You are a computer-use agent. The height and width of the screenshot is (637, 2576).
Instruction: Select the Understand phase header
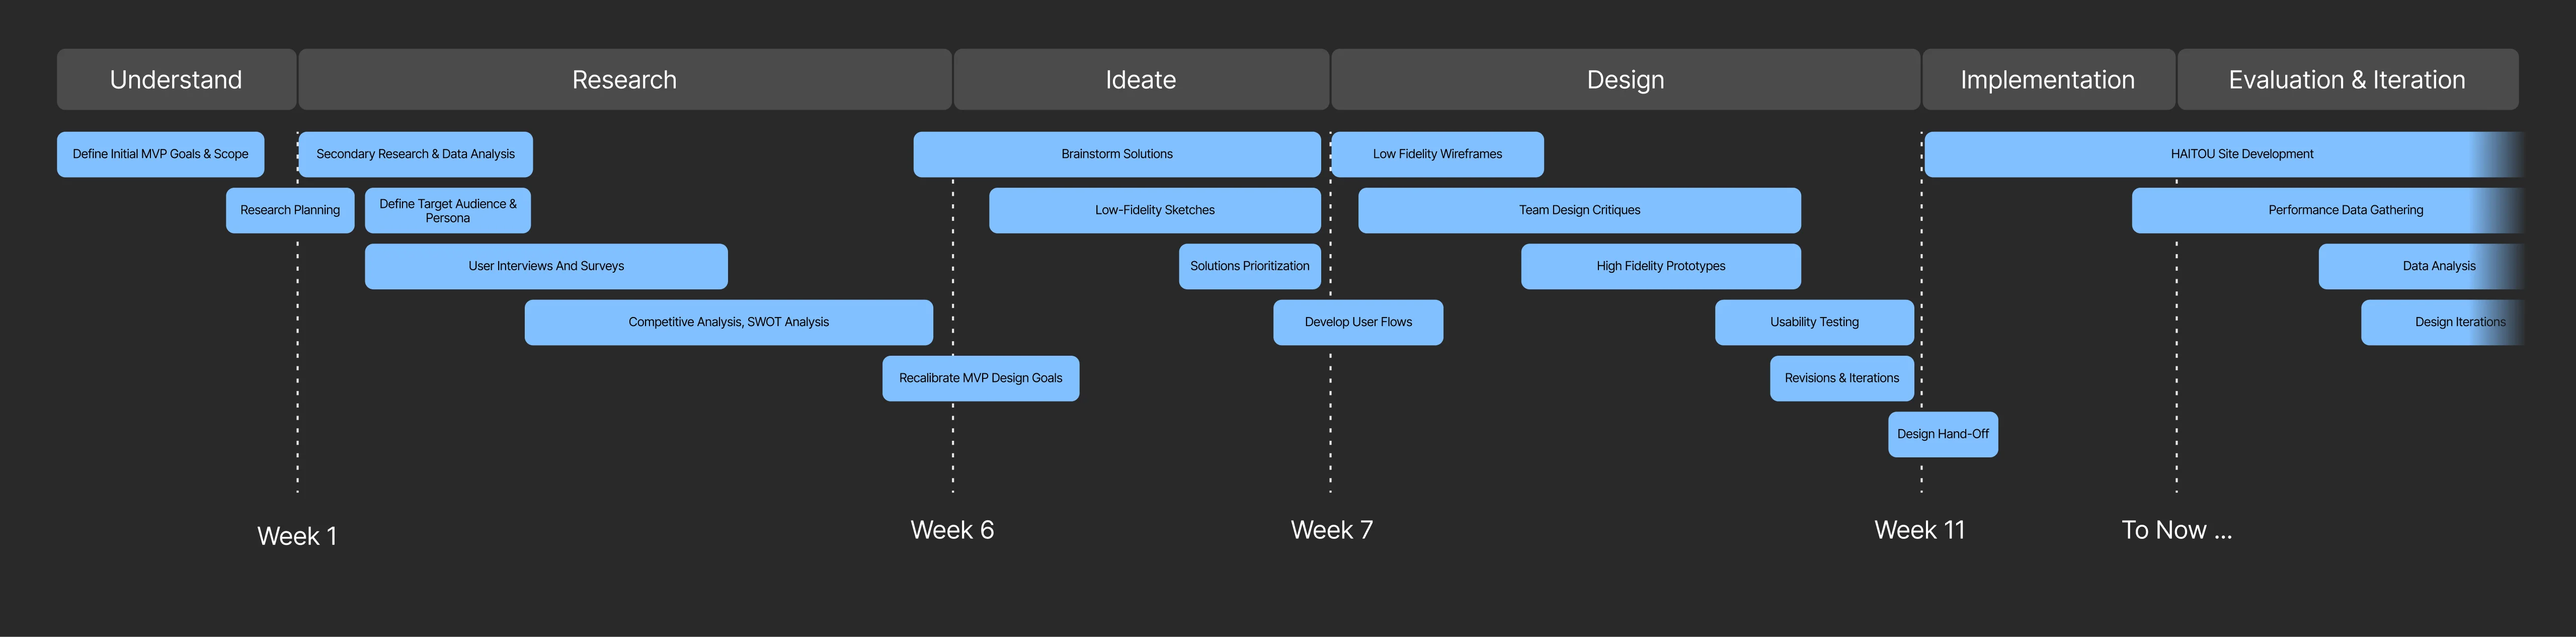pyautogui.click(x=176, y=79)
